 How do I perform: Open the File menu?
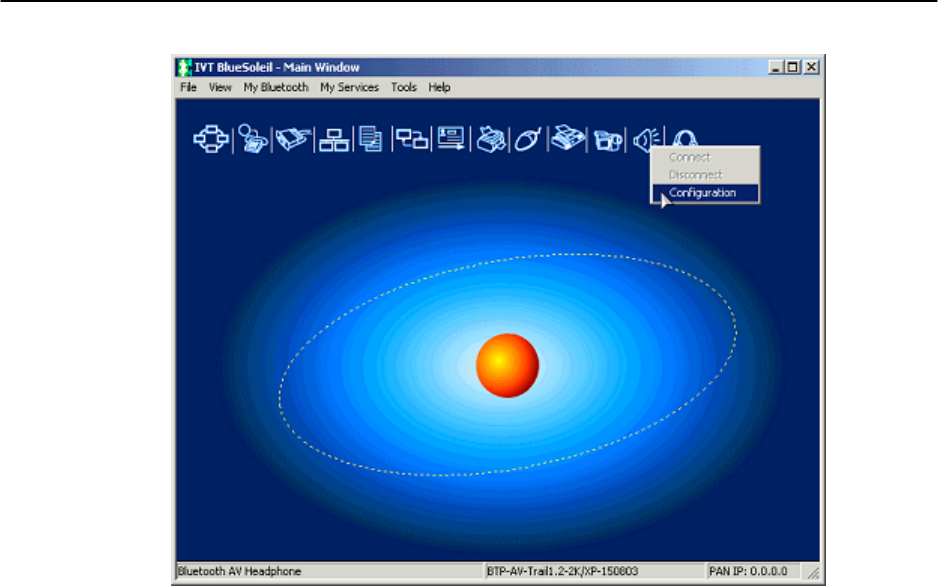coord(188,87)
